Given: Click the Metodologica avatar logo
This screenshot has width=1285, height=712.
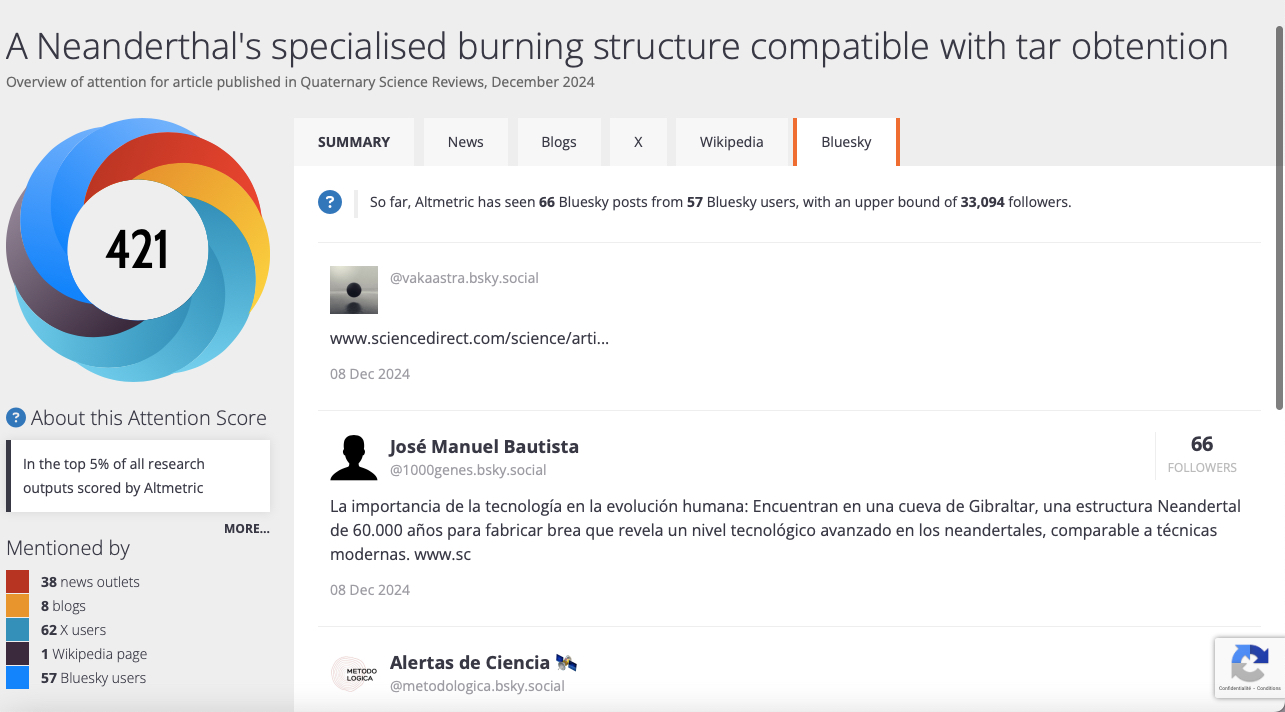Looking at the screenshot, I should (x=354, y=673).
